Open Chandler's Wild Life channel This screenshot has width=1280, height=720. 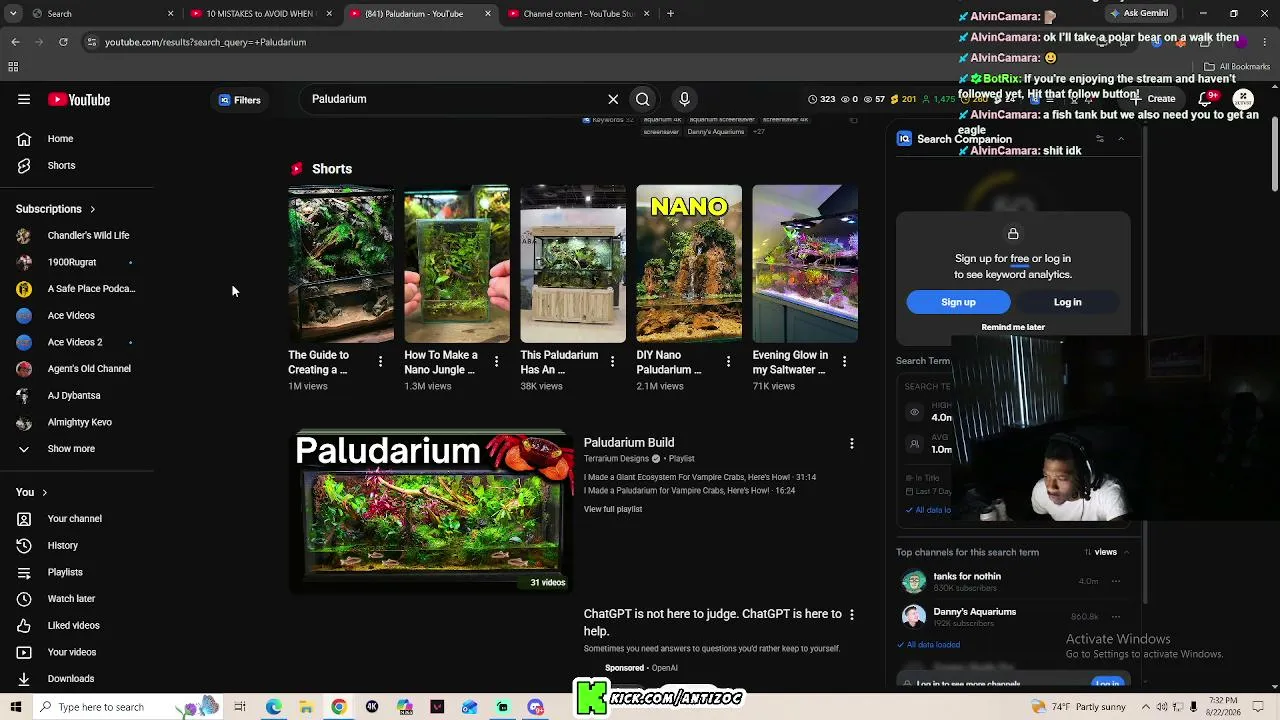coord(77,235)
